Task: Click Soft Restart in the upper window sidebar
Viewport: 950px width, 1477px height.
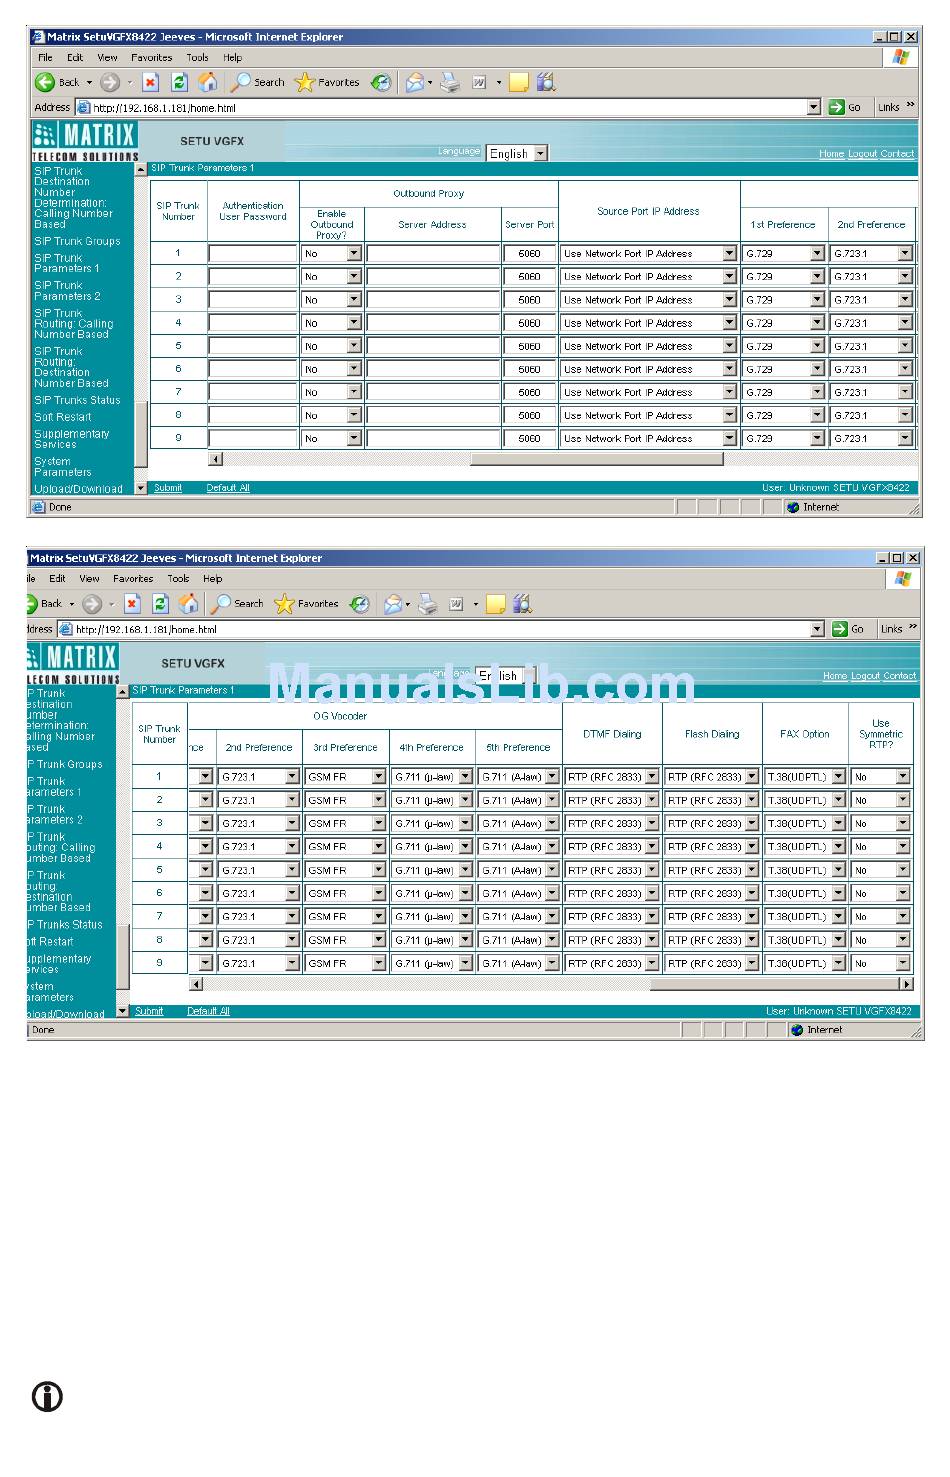Action: click(63, 417)
